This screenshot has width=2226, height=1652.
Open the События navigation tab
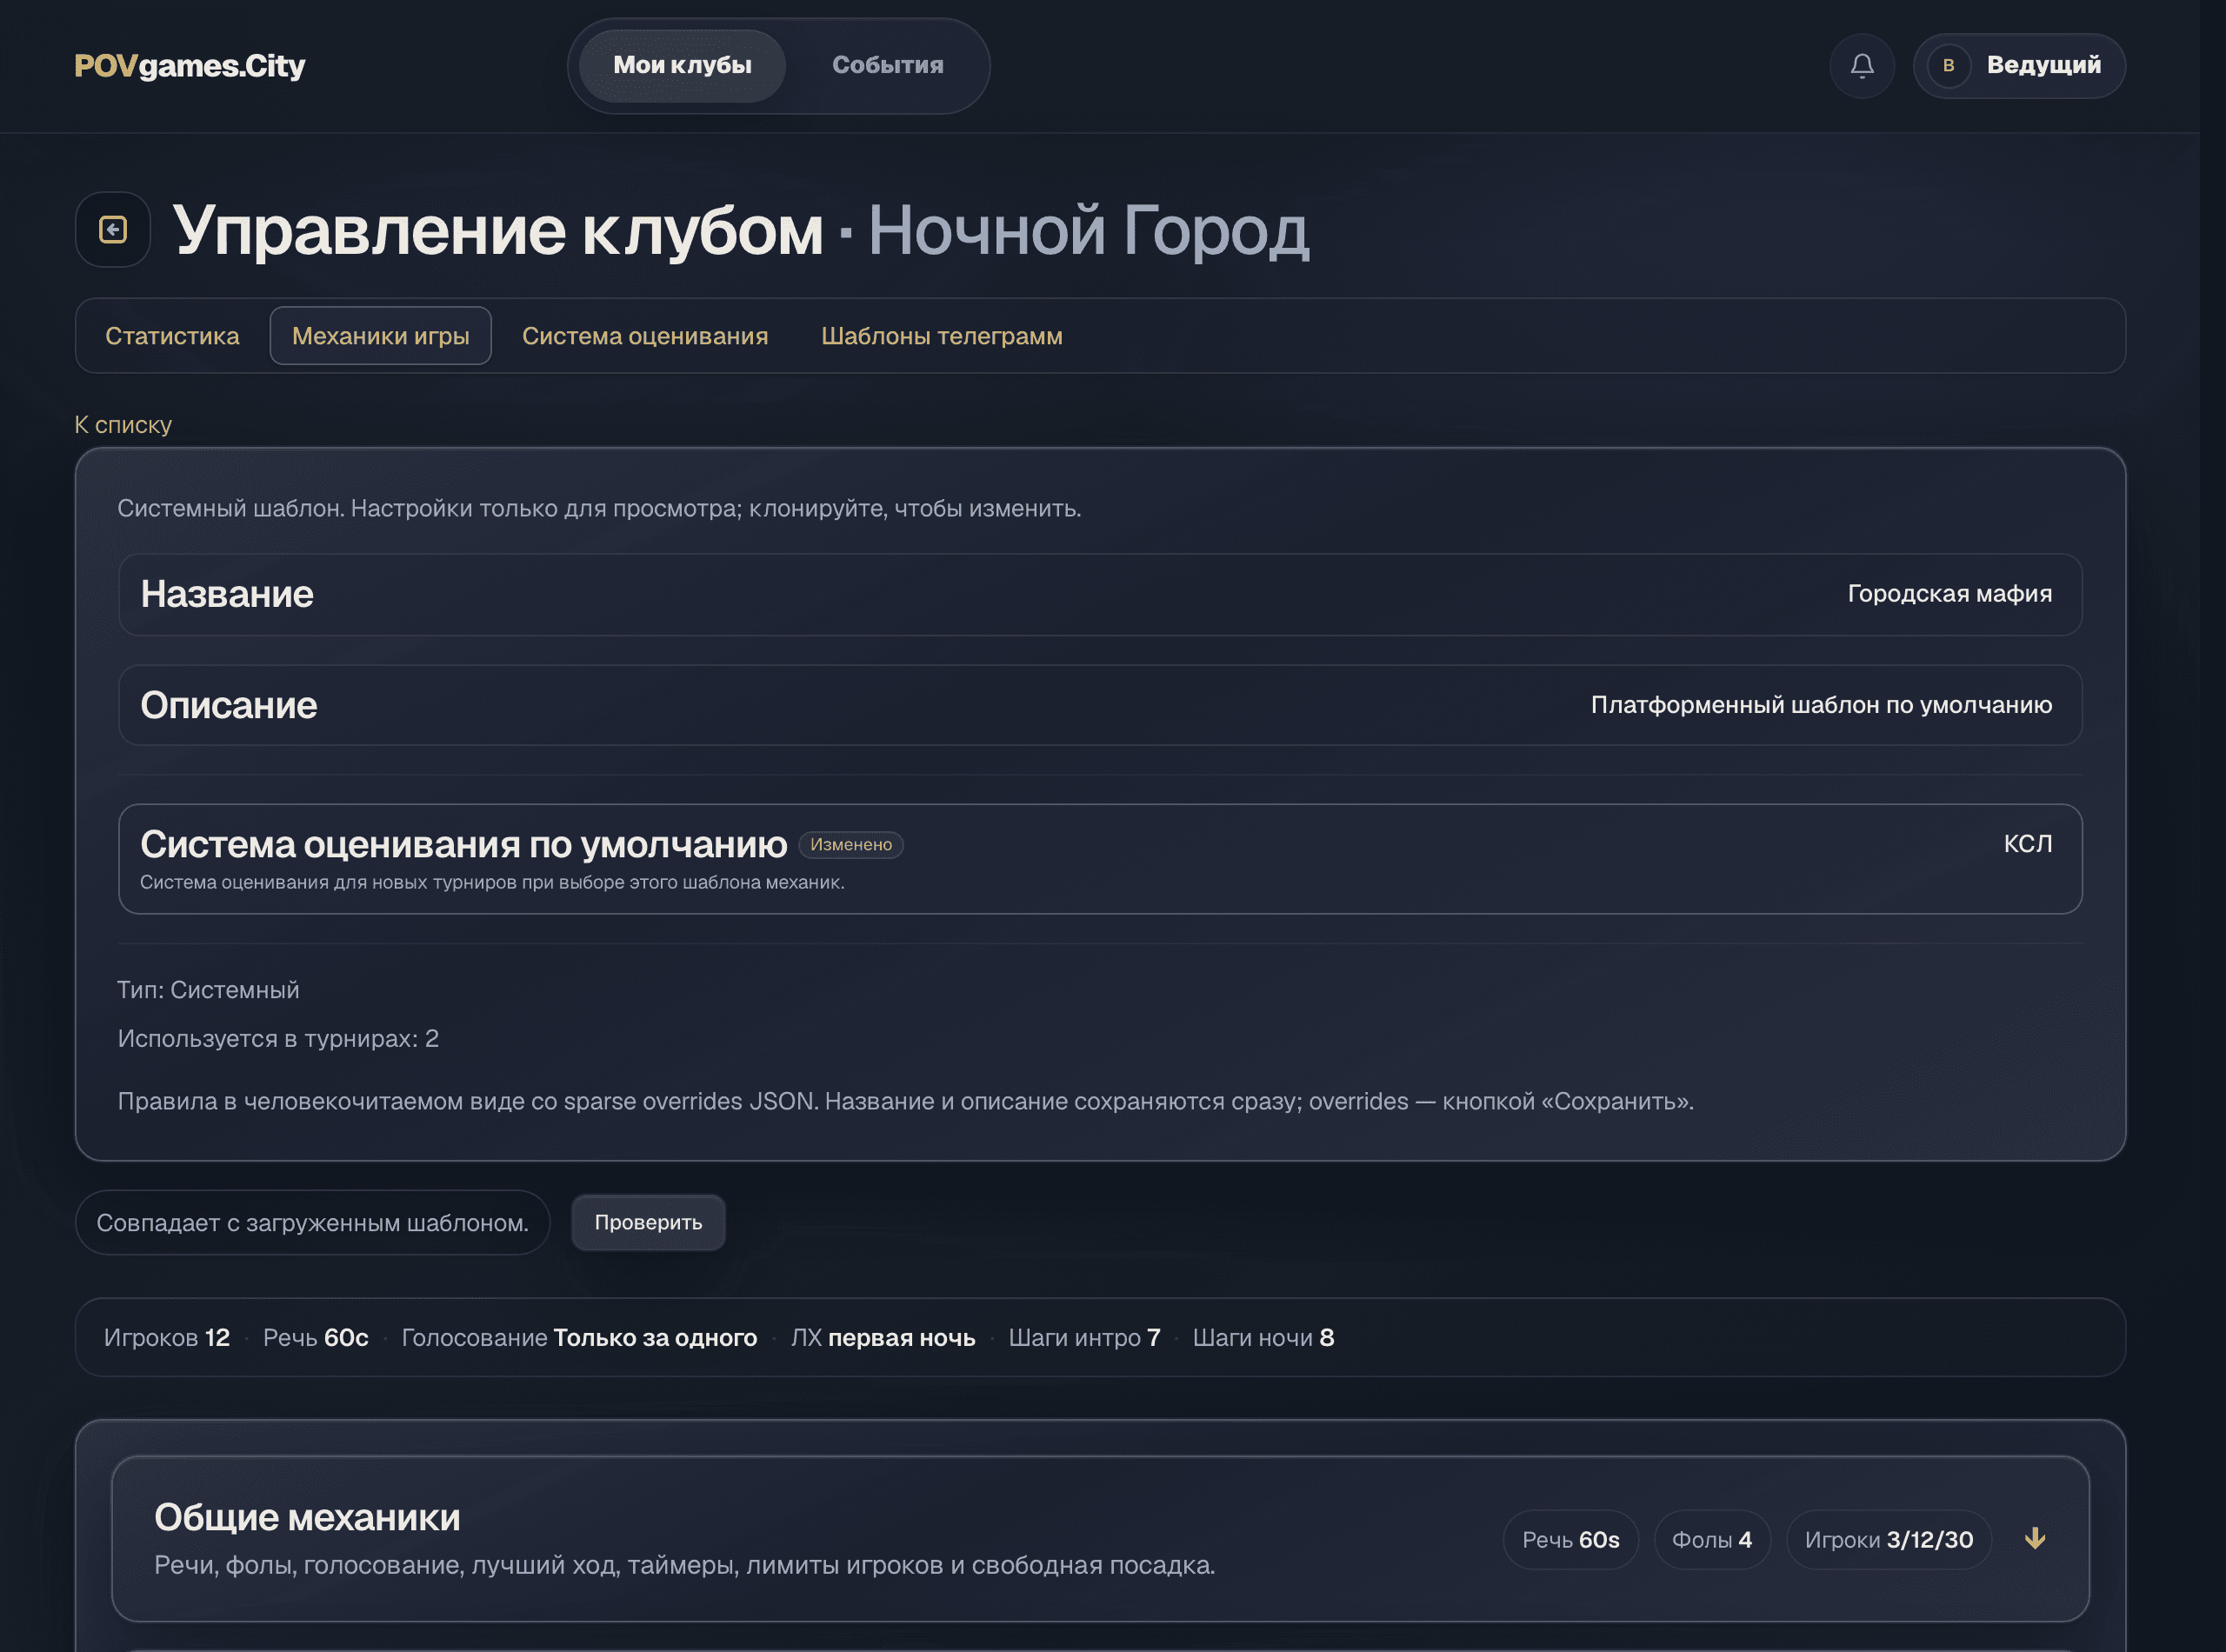point(887,66)
